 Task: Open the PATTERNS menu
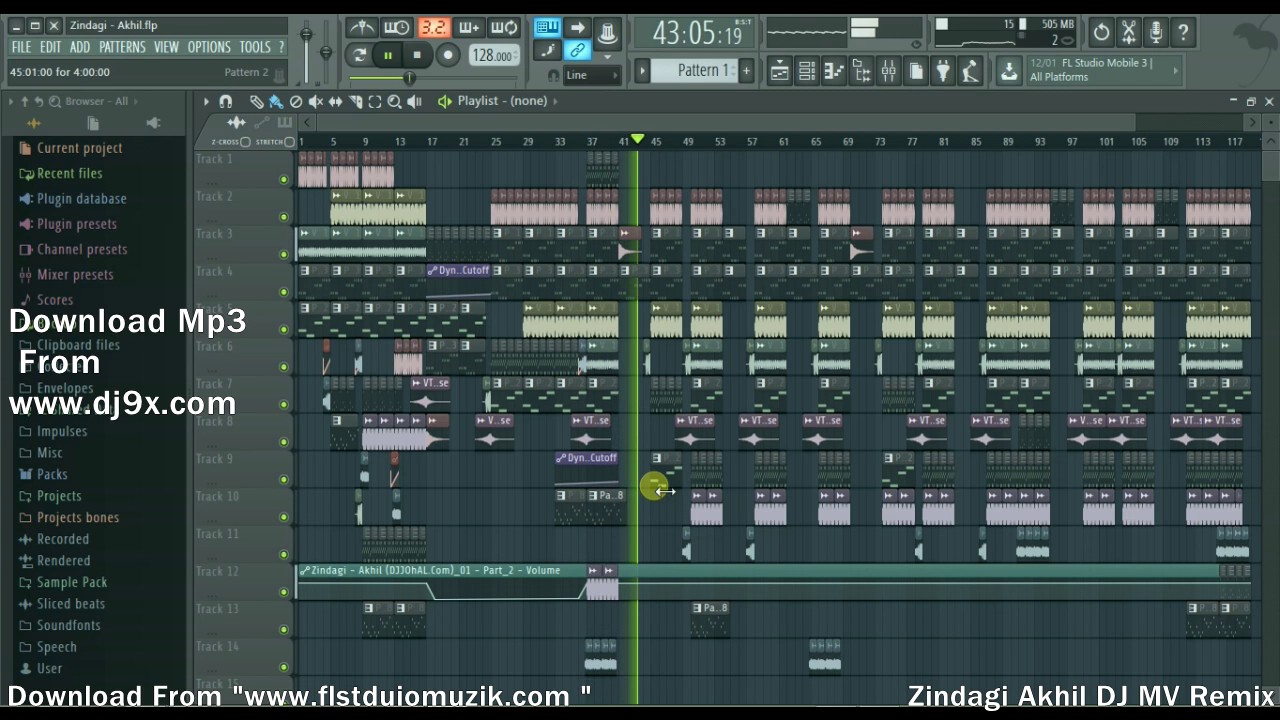pos(122,47)
